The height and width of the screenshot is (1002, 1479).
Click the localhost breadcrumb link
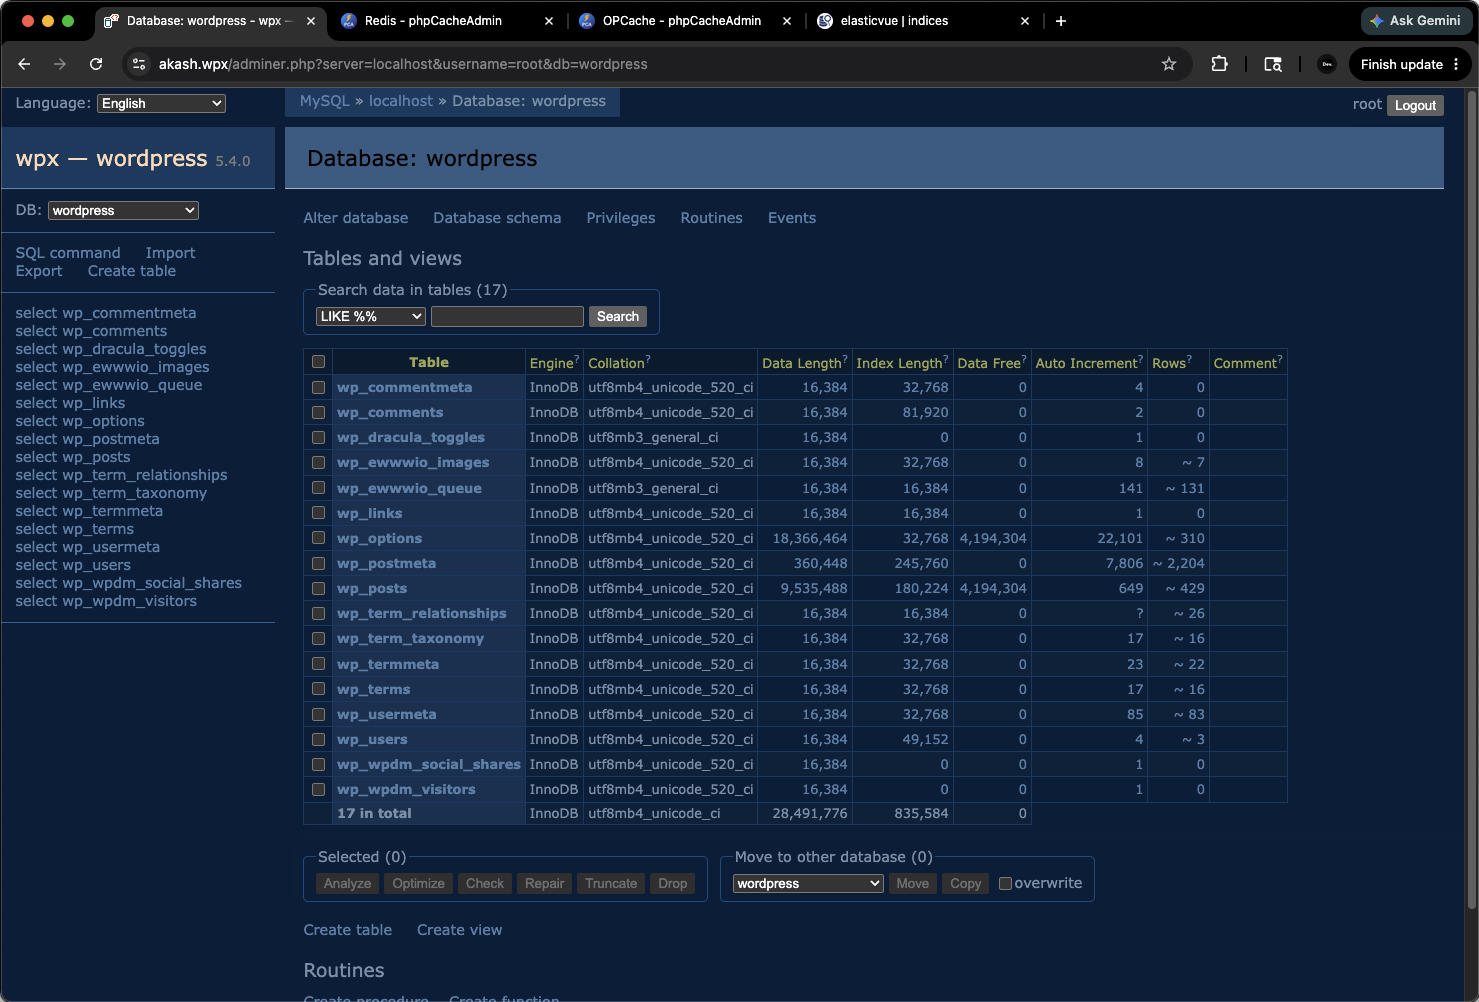click(x=401, y=101)
